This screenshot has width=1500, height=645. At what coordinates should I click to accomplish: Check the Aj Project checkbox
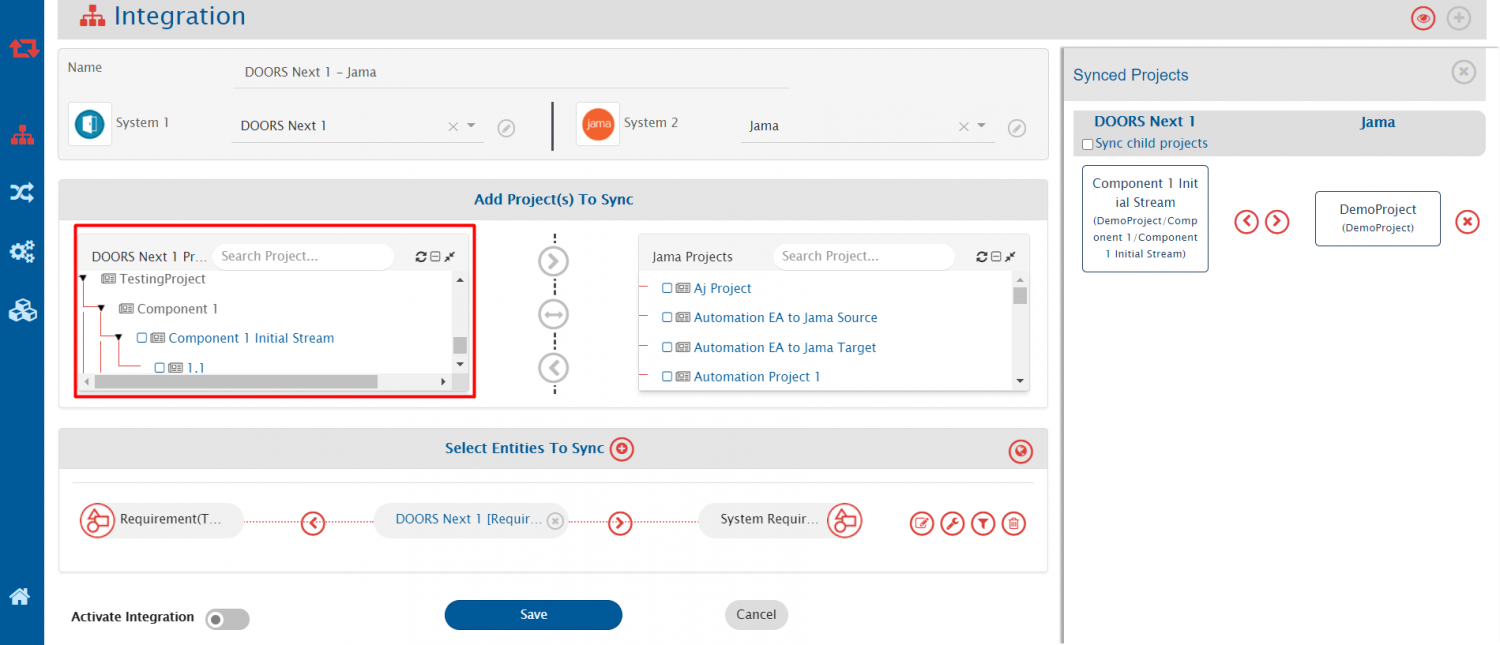(x=667, y=288)
